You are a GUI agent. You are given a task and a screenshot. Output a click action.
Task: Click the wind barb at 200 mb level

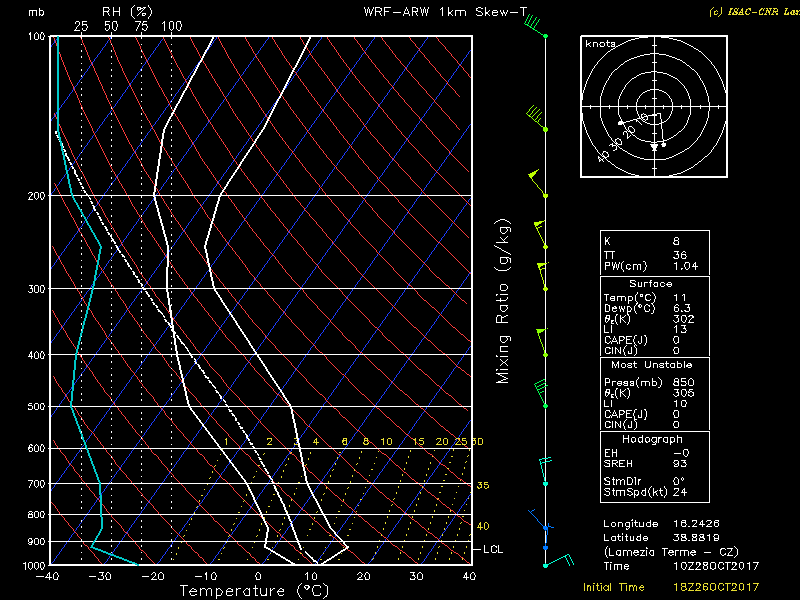click(x=538, y=183)
